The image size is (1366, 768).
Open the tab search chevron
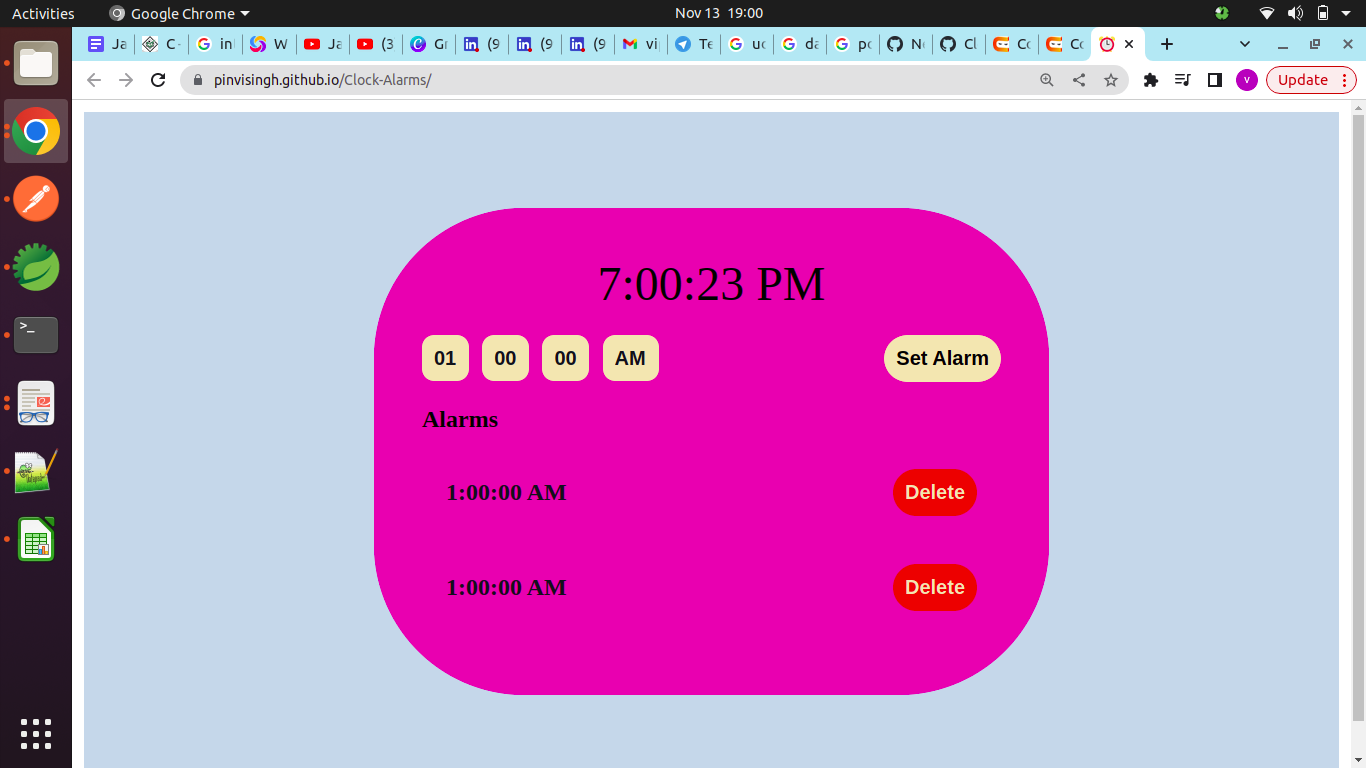1244,44
